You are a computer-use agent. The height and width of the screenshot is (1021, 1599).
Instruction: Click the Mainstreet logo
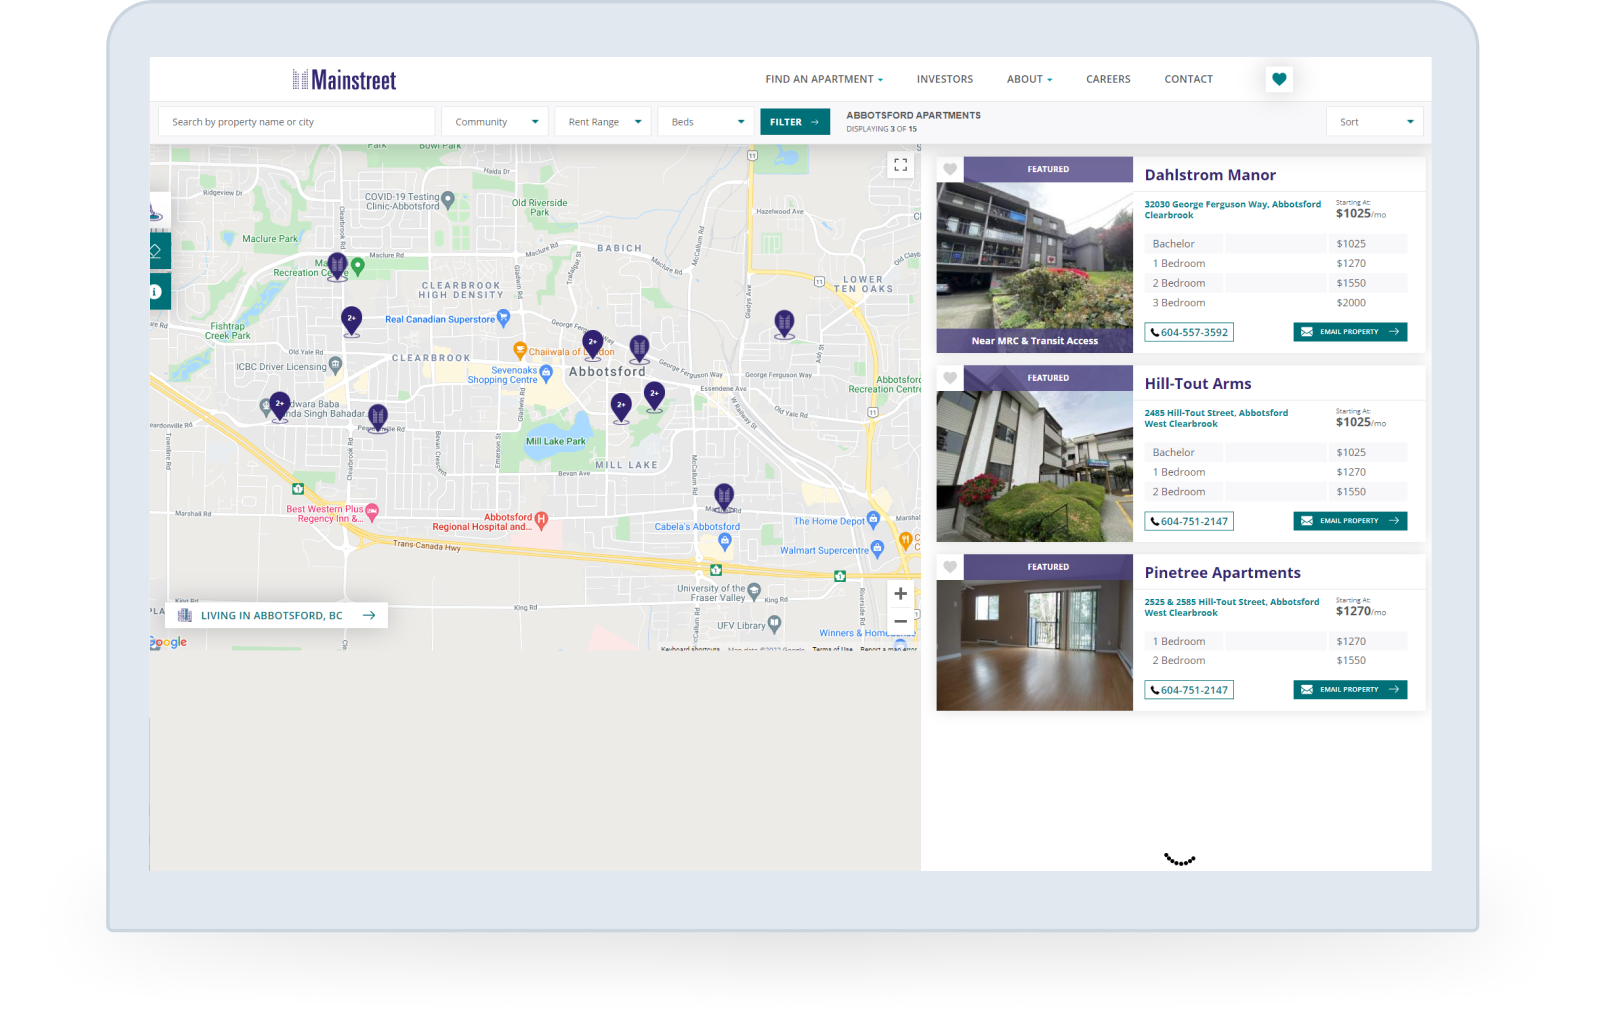[x=344, y=80]
